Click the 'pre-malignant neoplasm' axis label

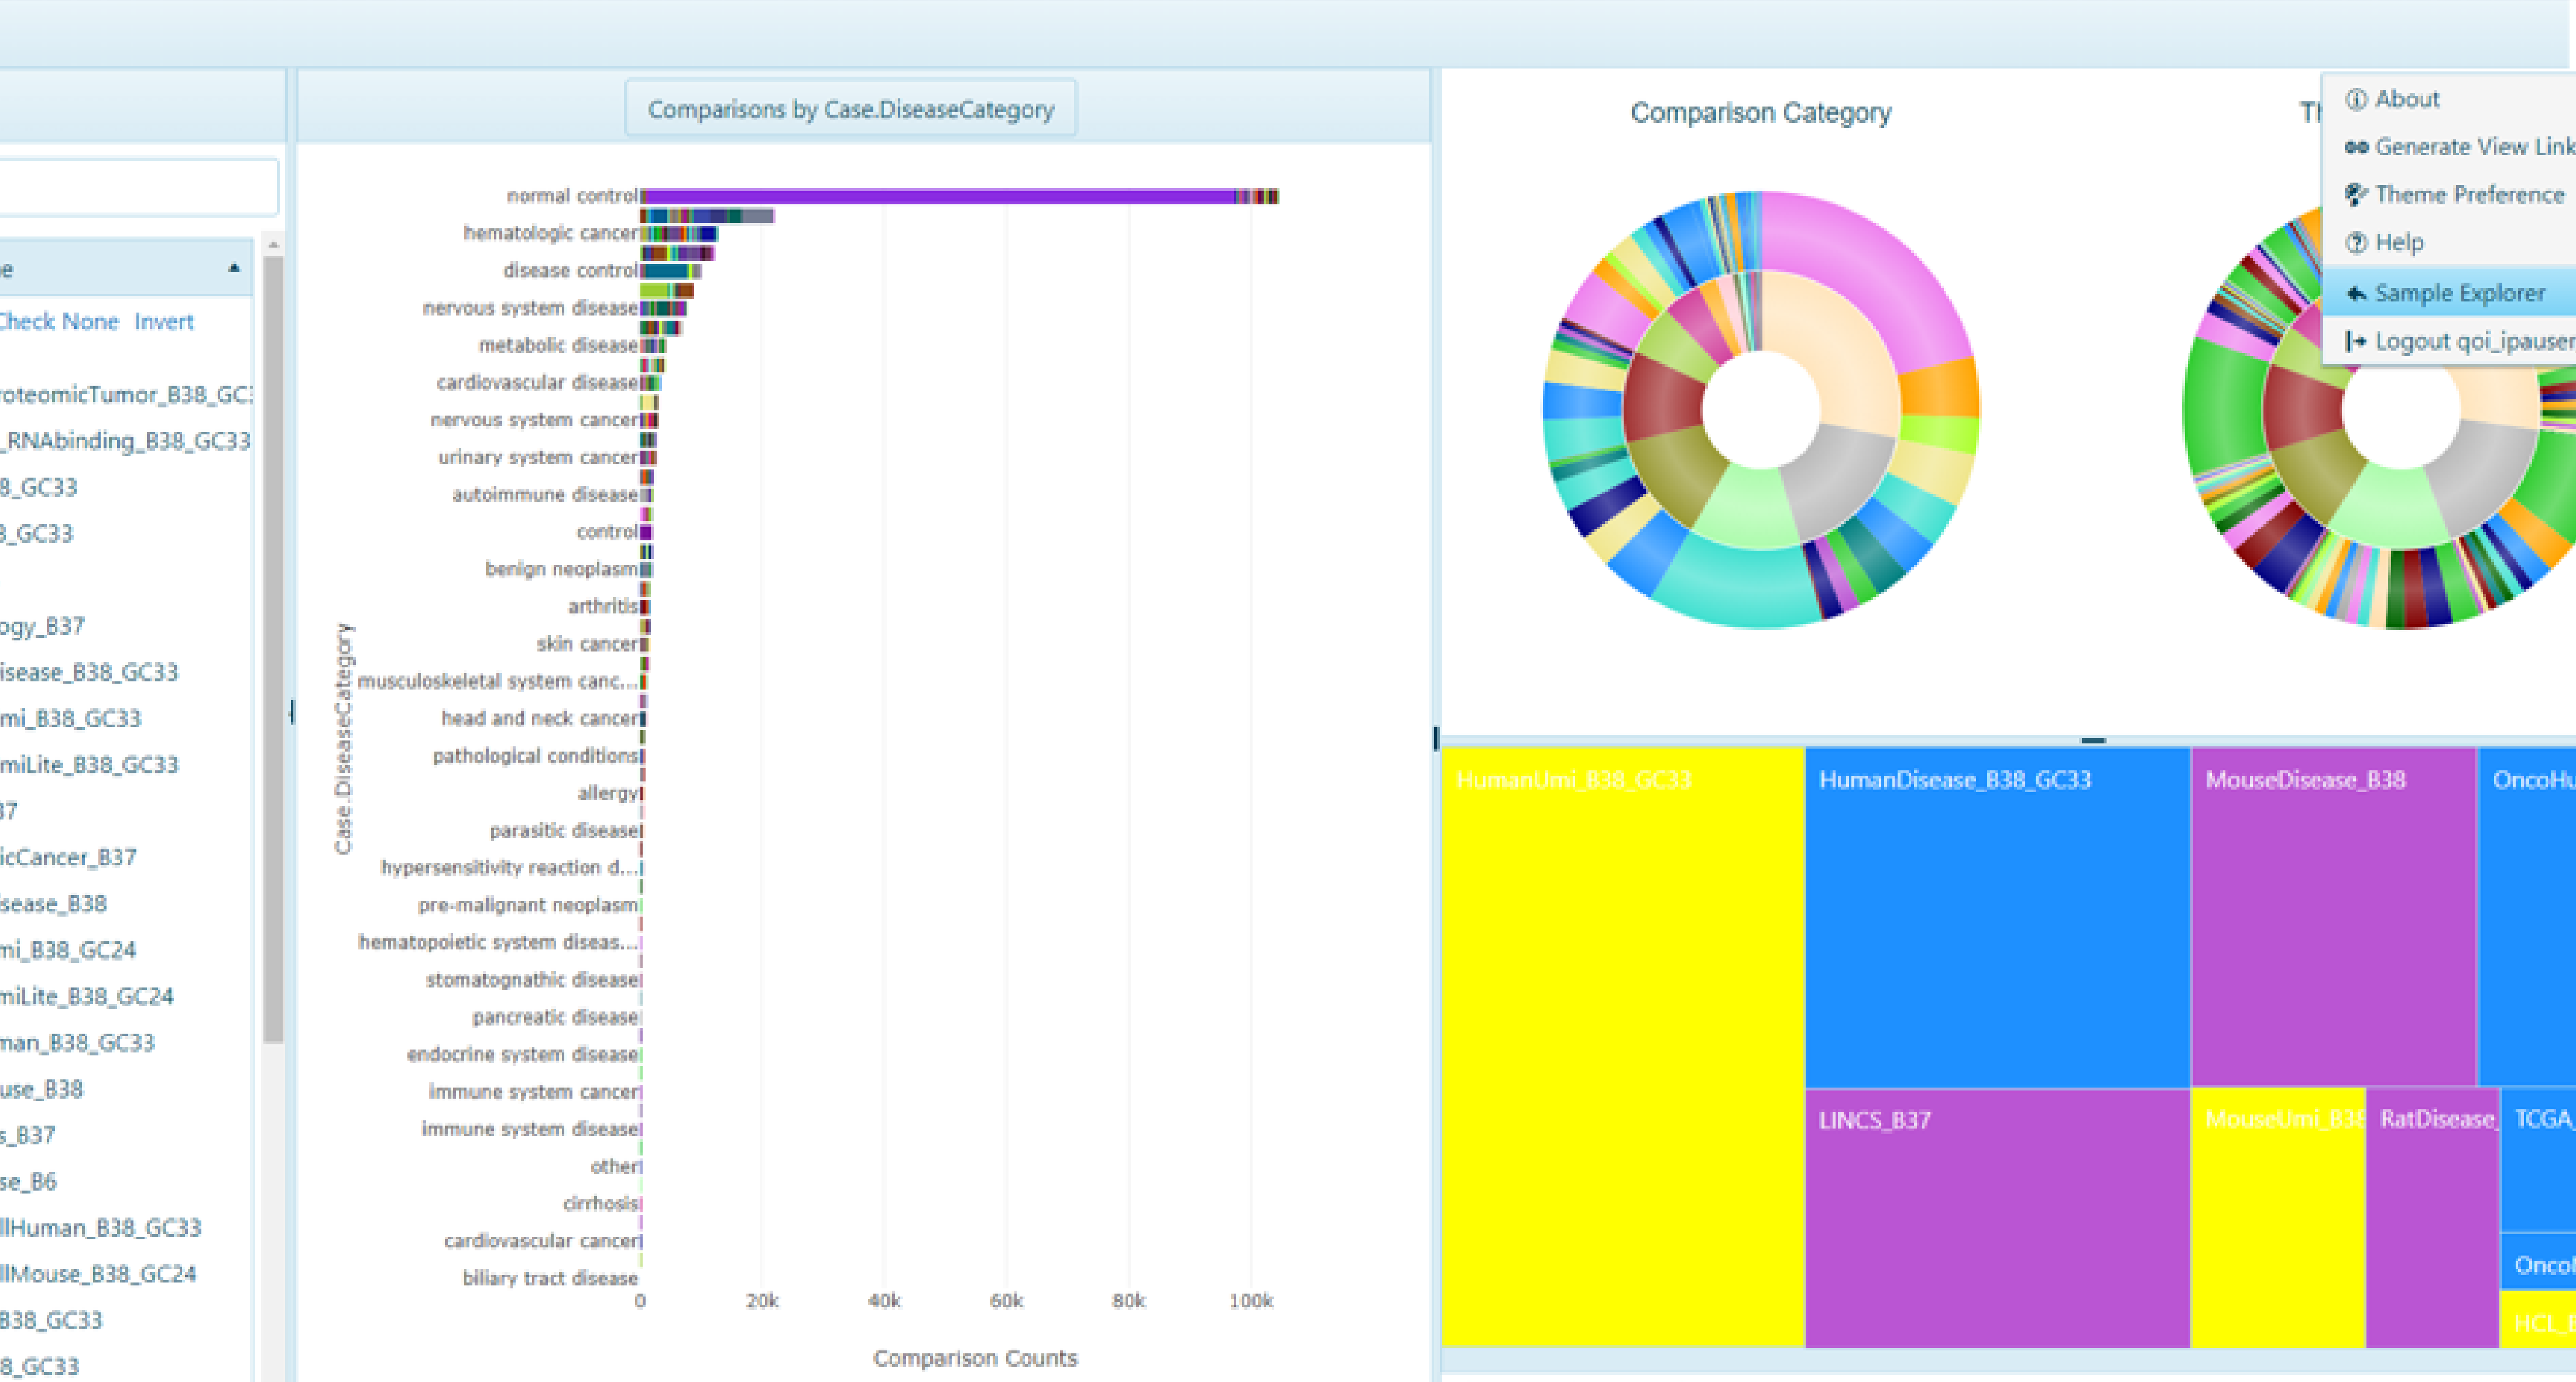coord(528,905)
